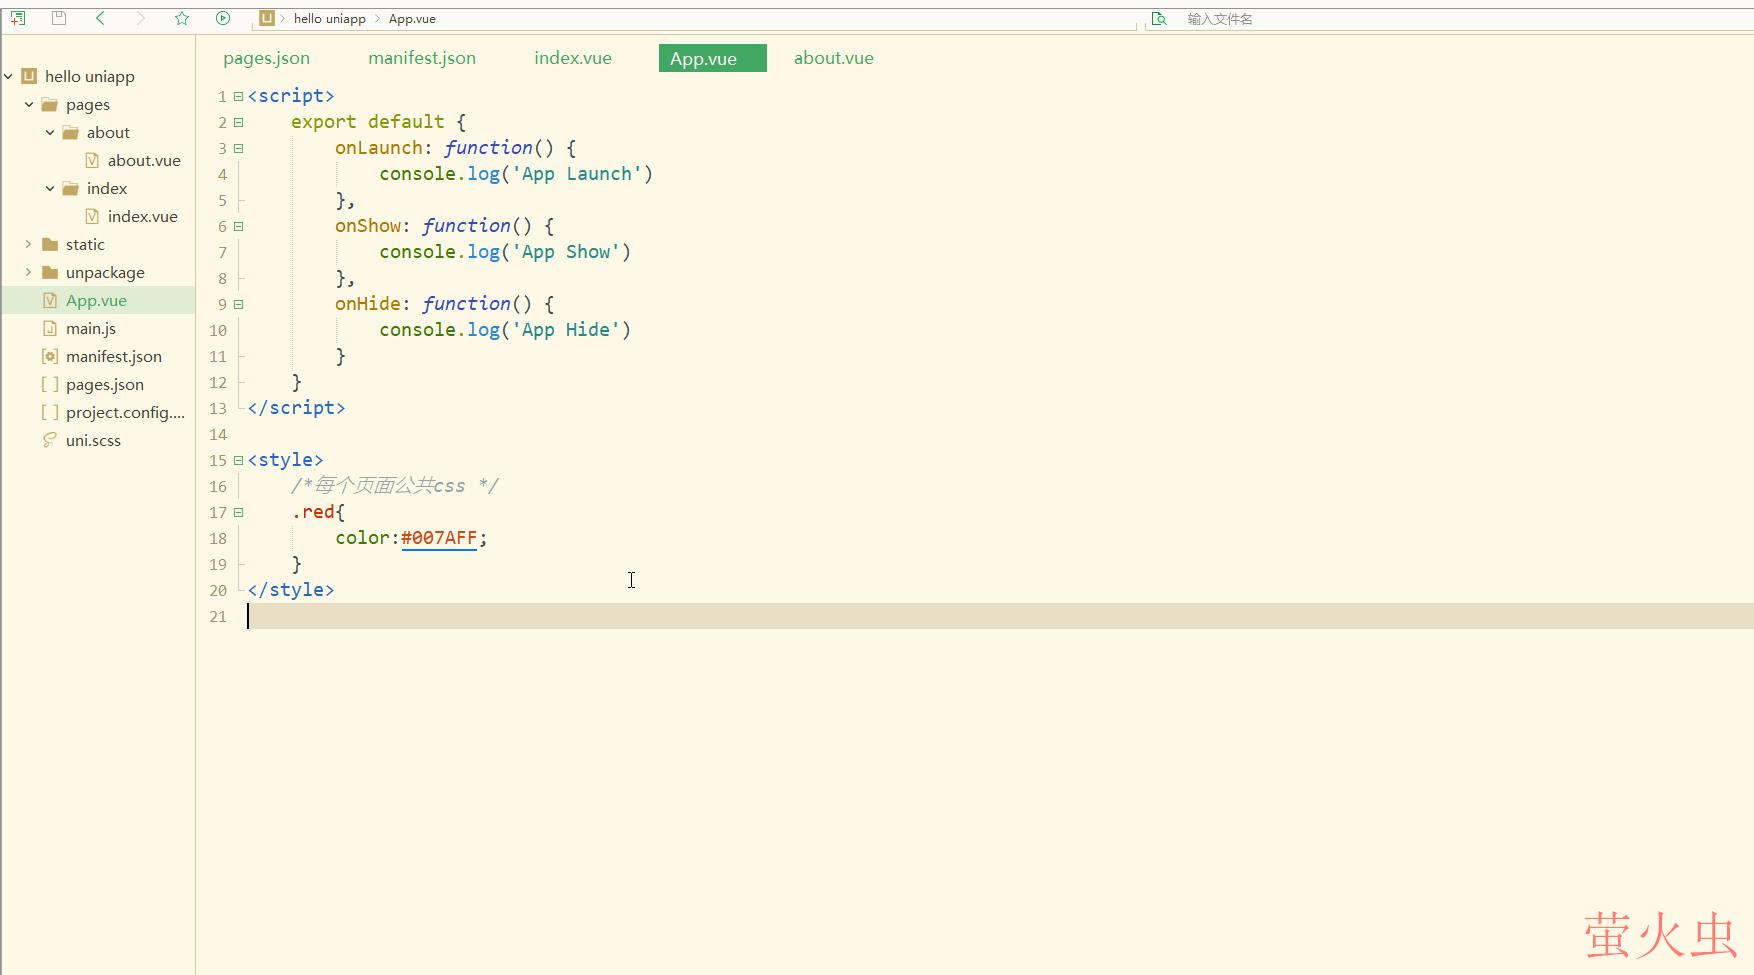The width and height of the screenshot is (1754, 975).
Task: Click hello uniapp in the breadcrumb
Action: 330,19
